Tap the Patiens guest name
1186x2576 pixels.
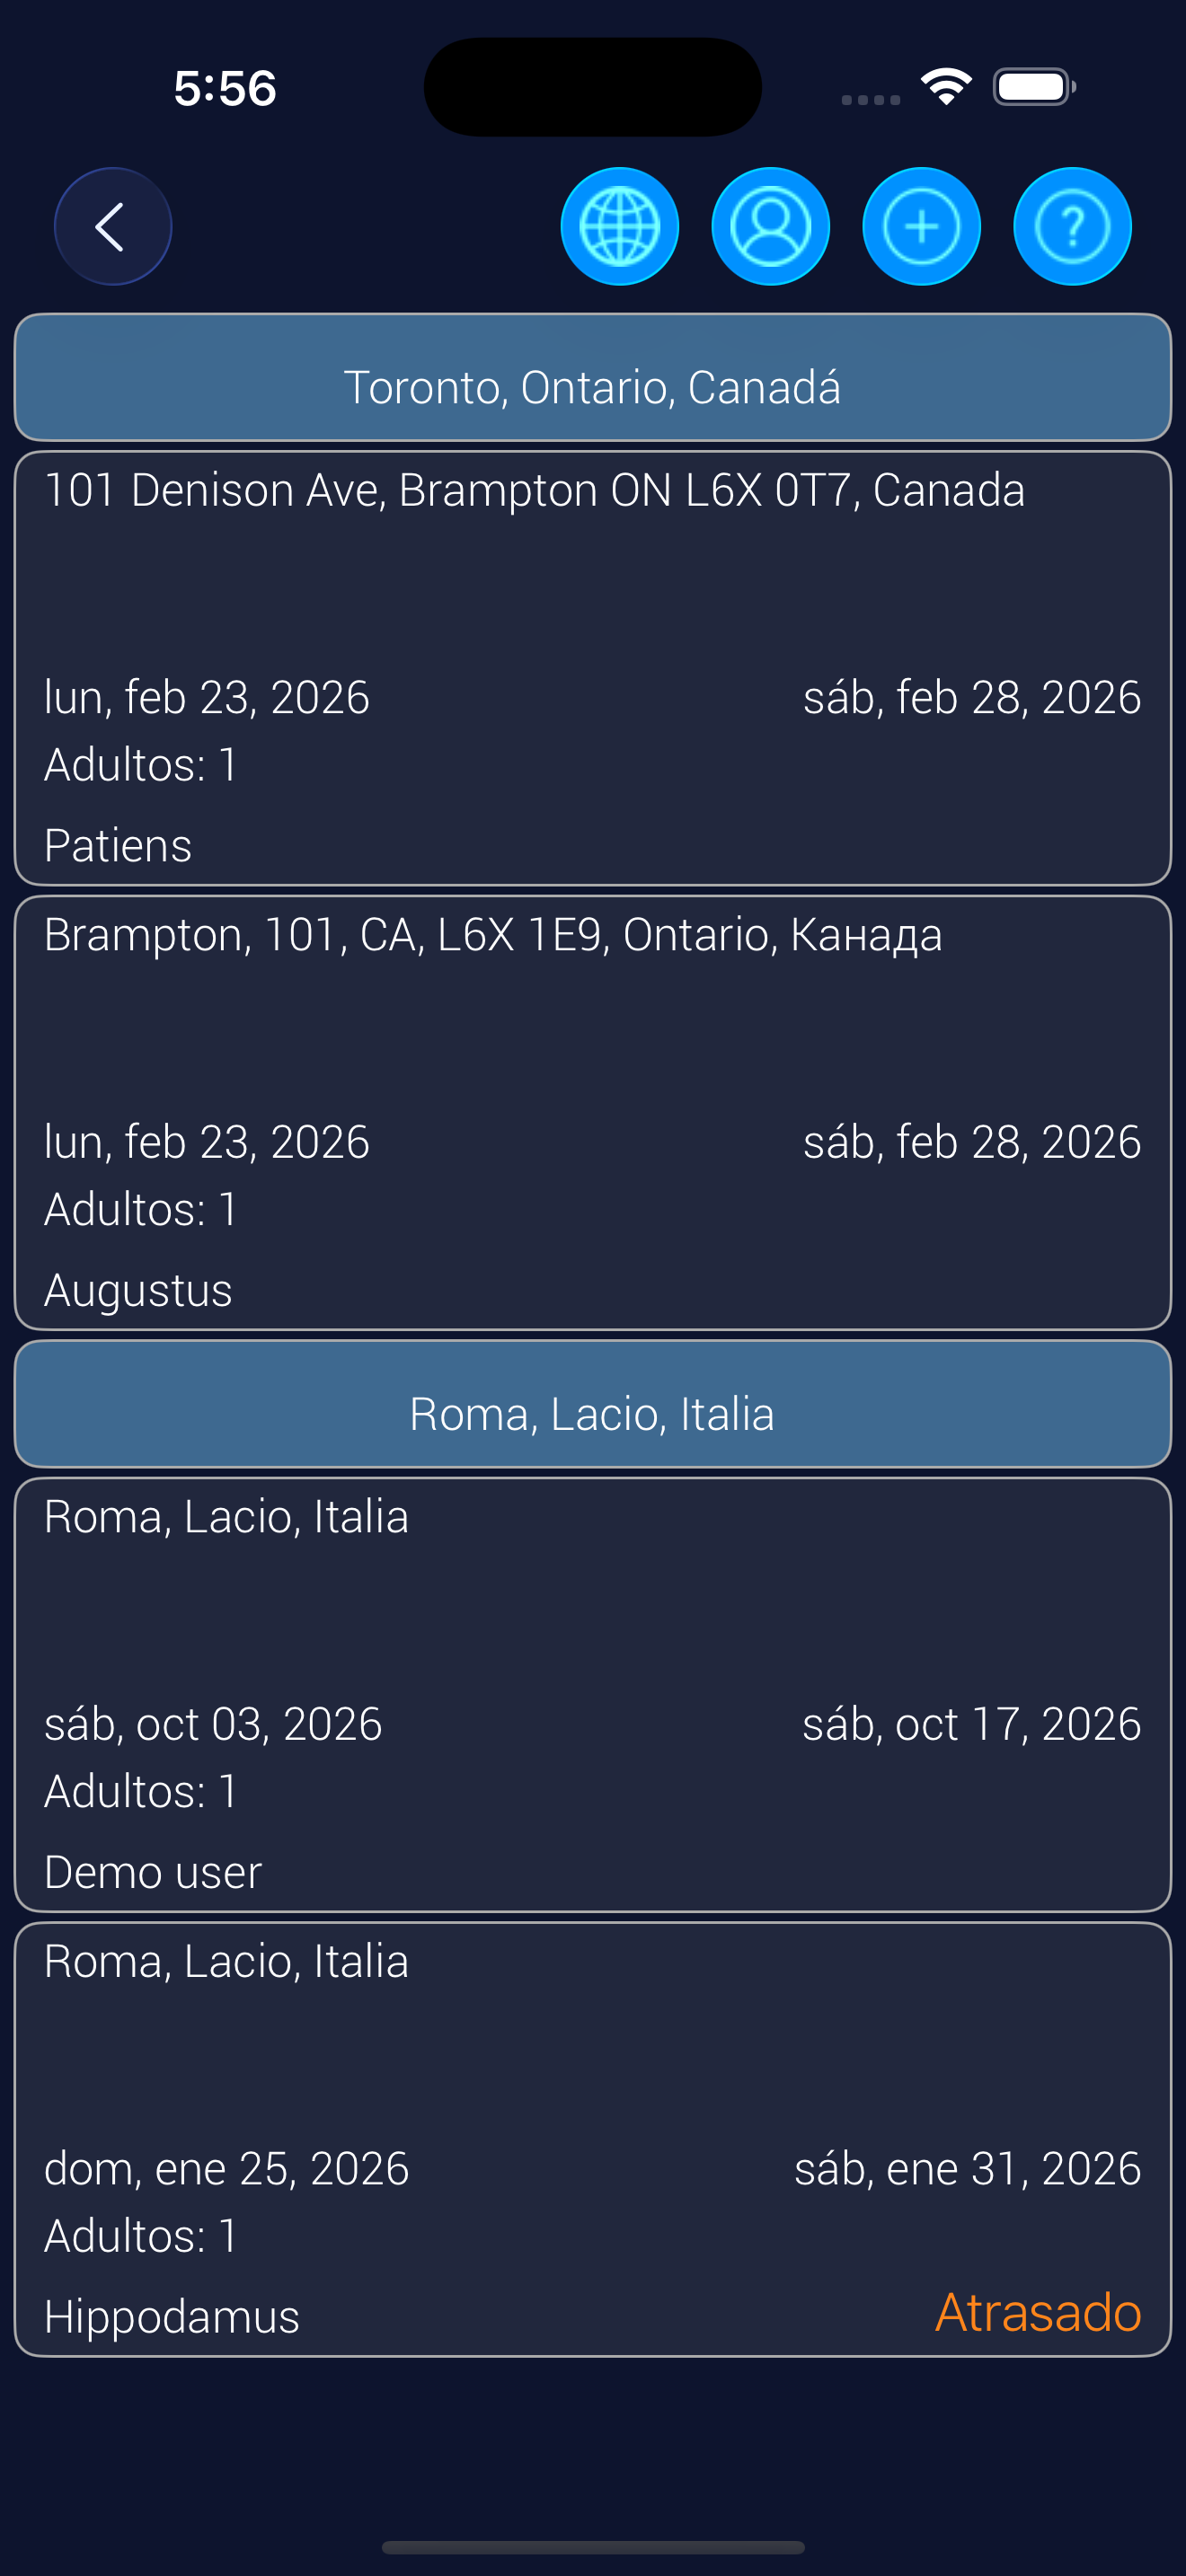pyautogui.click(x=118, y=846)
